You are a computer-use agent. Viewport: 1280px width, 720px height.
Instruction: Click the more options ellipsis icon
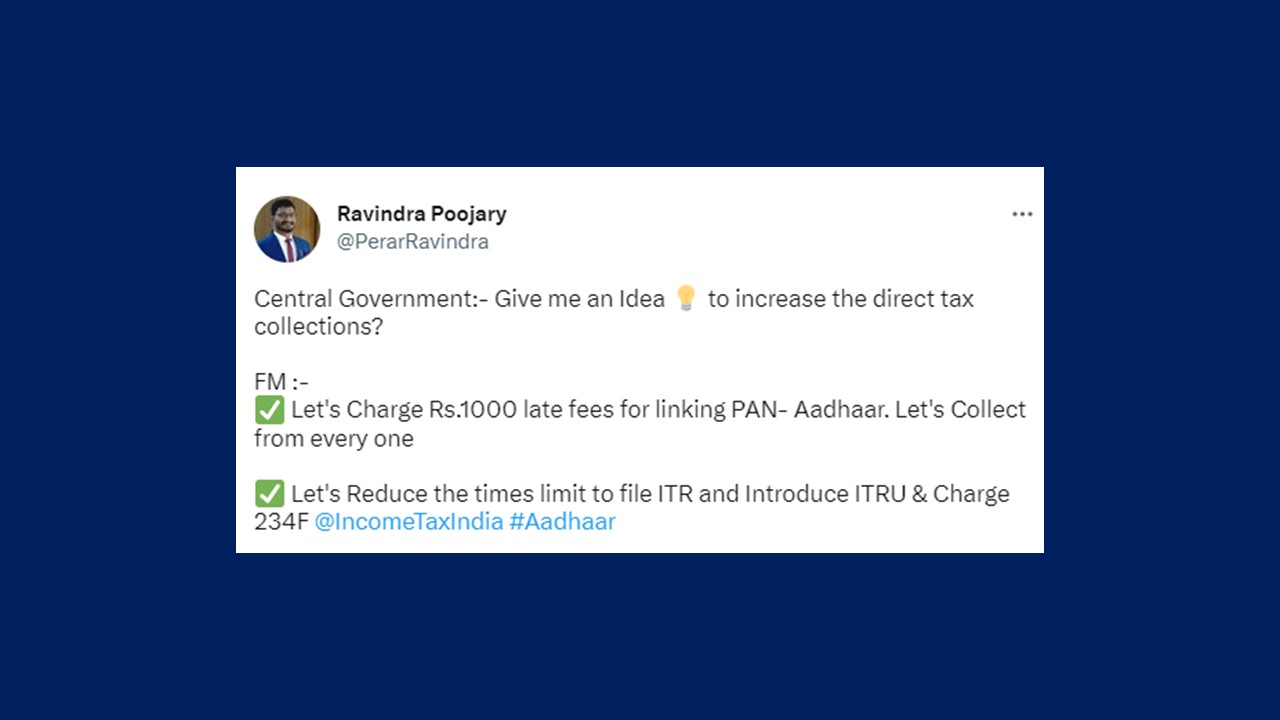pos(1021,214)
